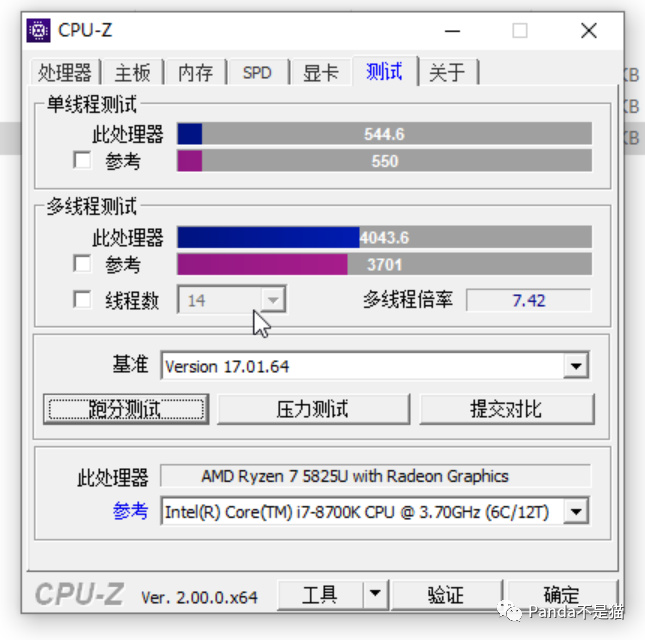The height and width of the screenshot is (640, 645).
Task: Click the CPU-Z app icon in title bar
Action: 38,30
